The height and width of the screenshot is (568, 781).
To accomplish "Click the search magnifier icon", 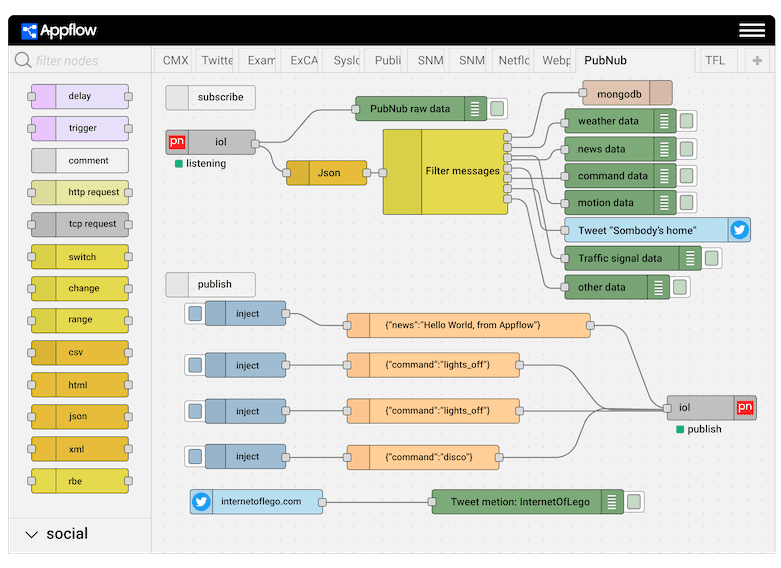I will pyautogui.click(x=22, y=61).
